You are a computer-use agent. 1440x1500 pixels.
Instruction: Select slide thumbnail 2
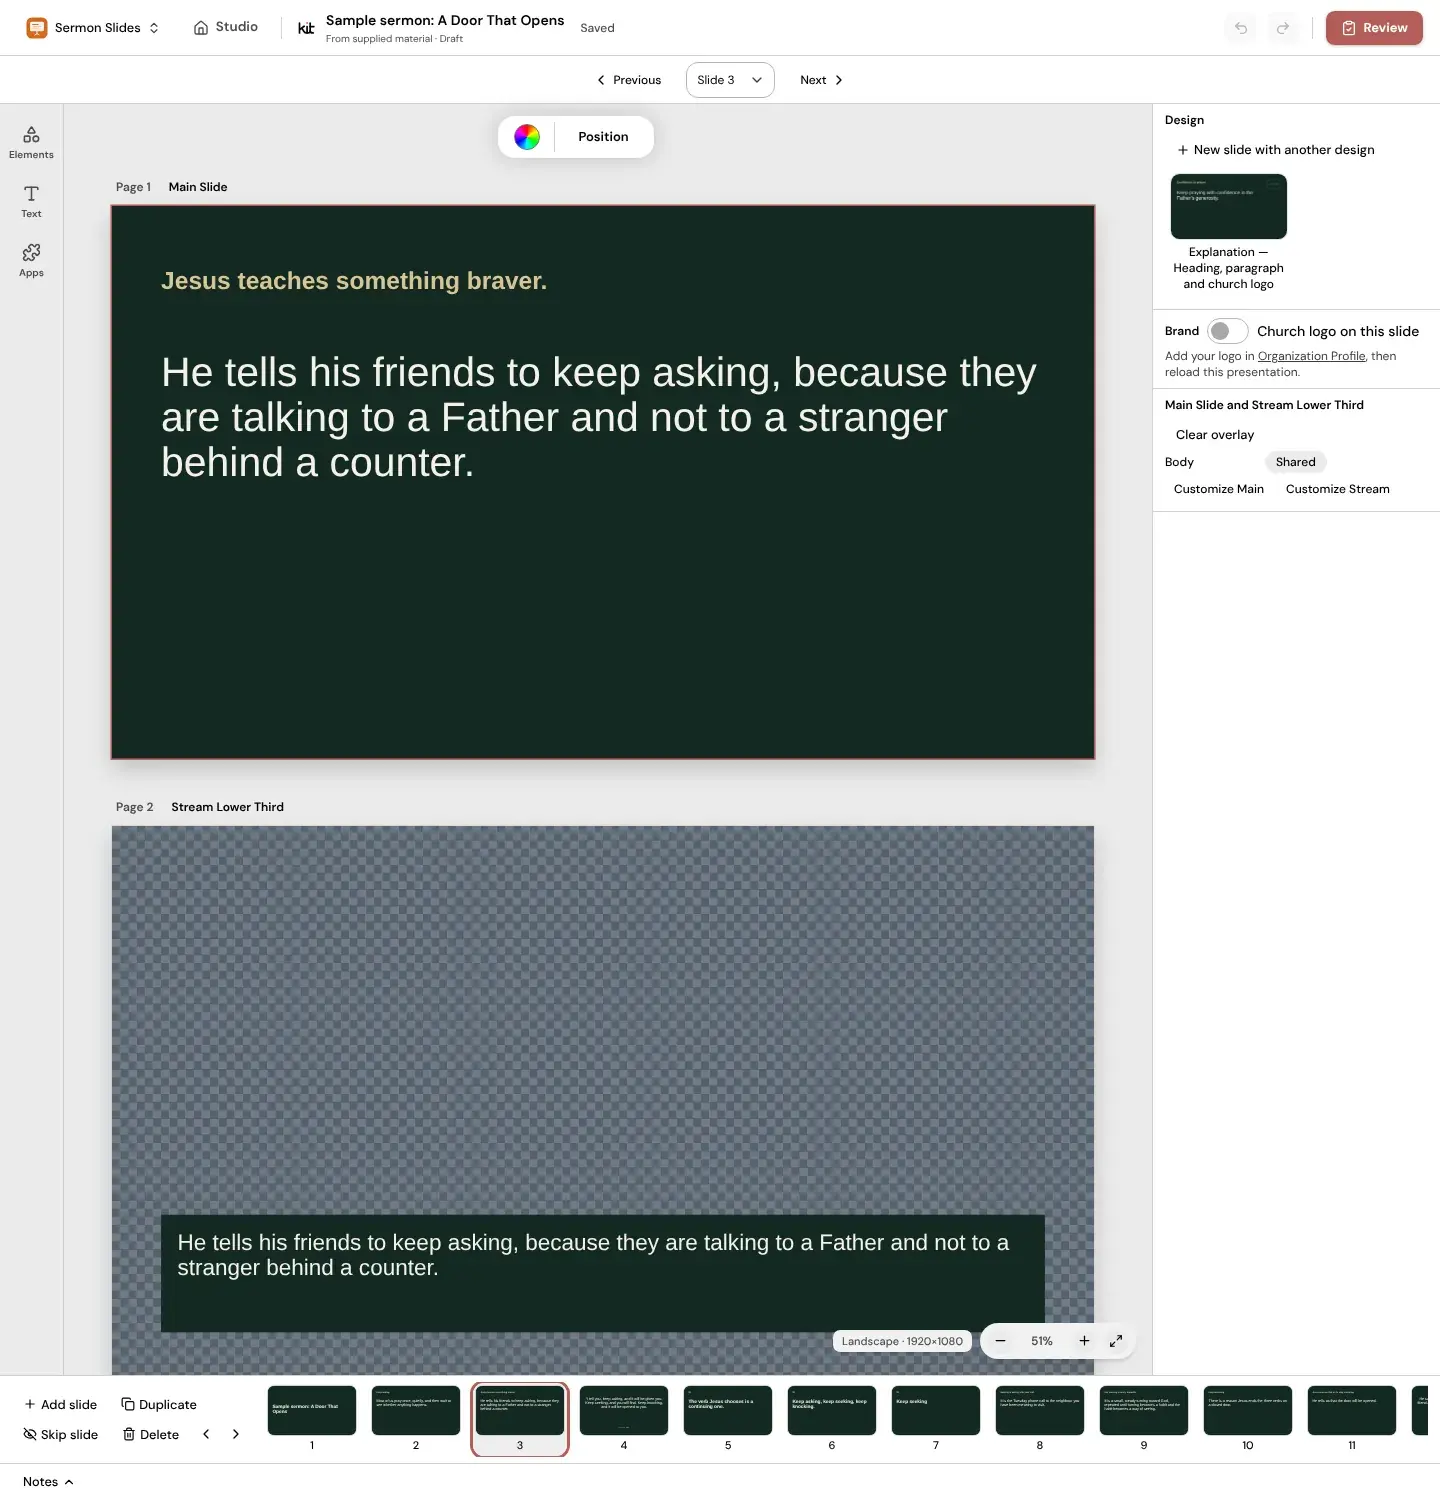[x=416, y=1410]
